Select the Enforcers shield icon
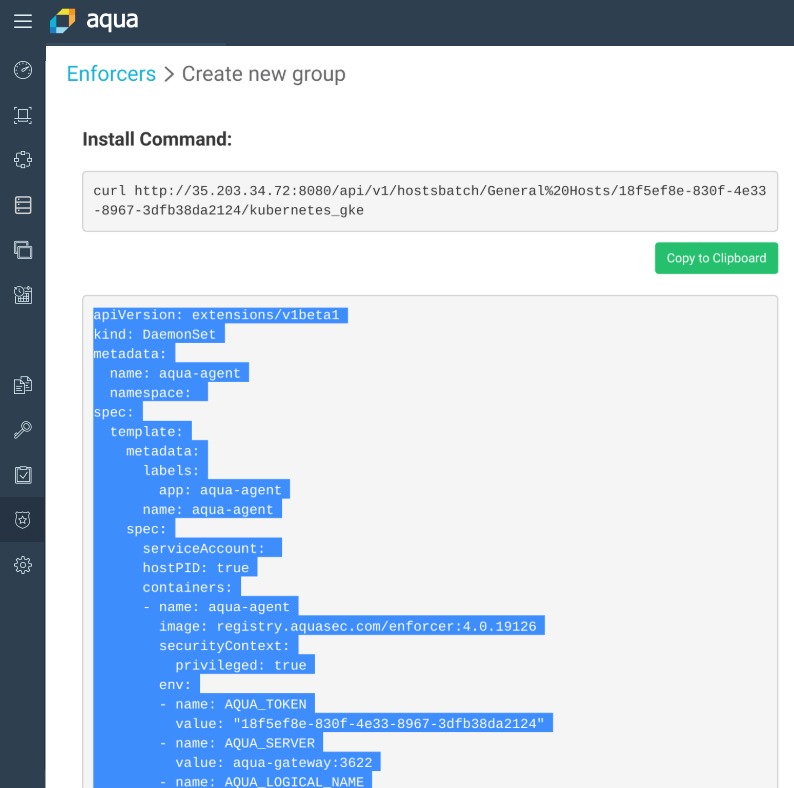The height and width of the screenshot is (788, 794). click(23, 520)
